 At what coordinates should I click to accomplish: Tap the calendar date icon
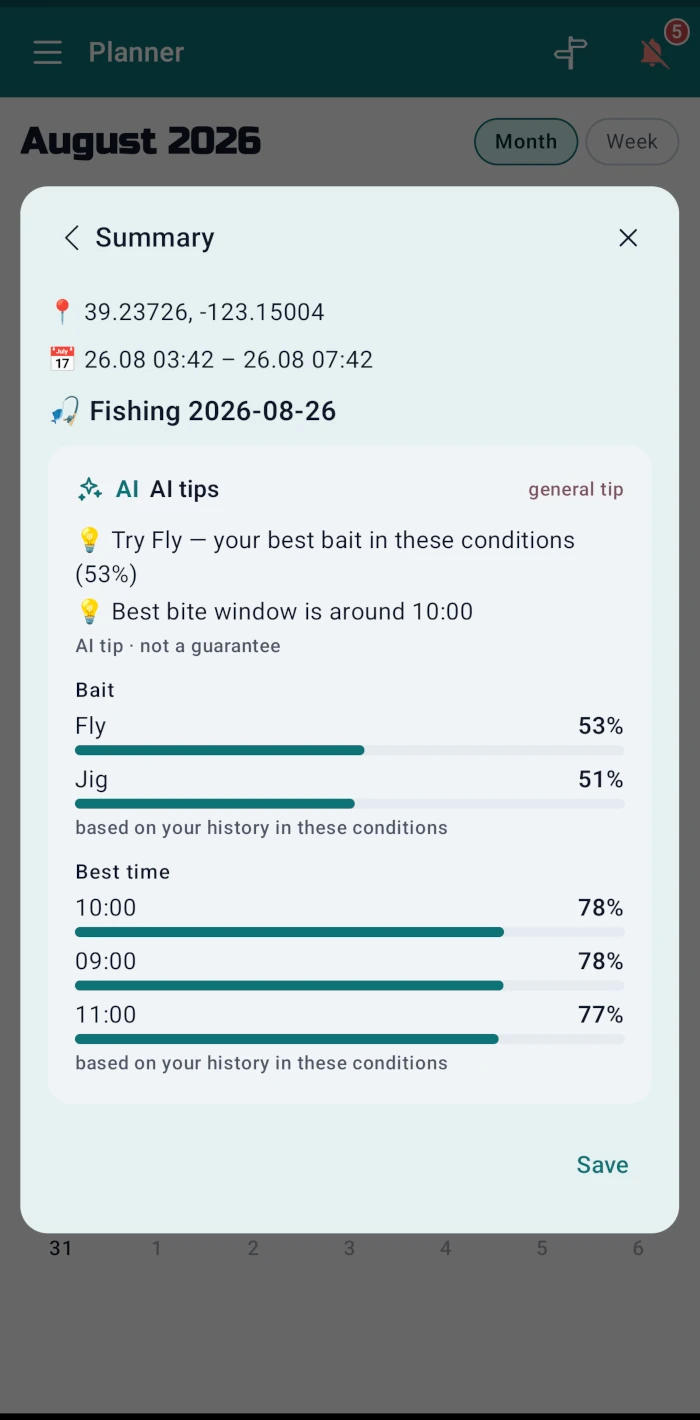[x=62, y=359]
